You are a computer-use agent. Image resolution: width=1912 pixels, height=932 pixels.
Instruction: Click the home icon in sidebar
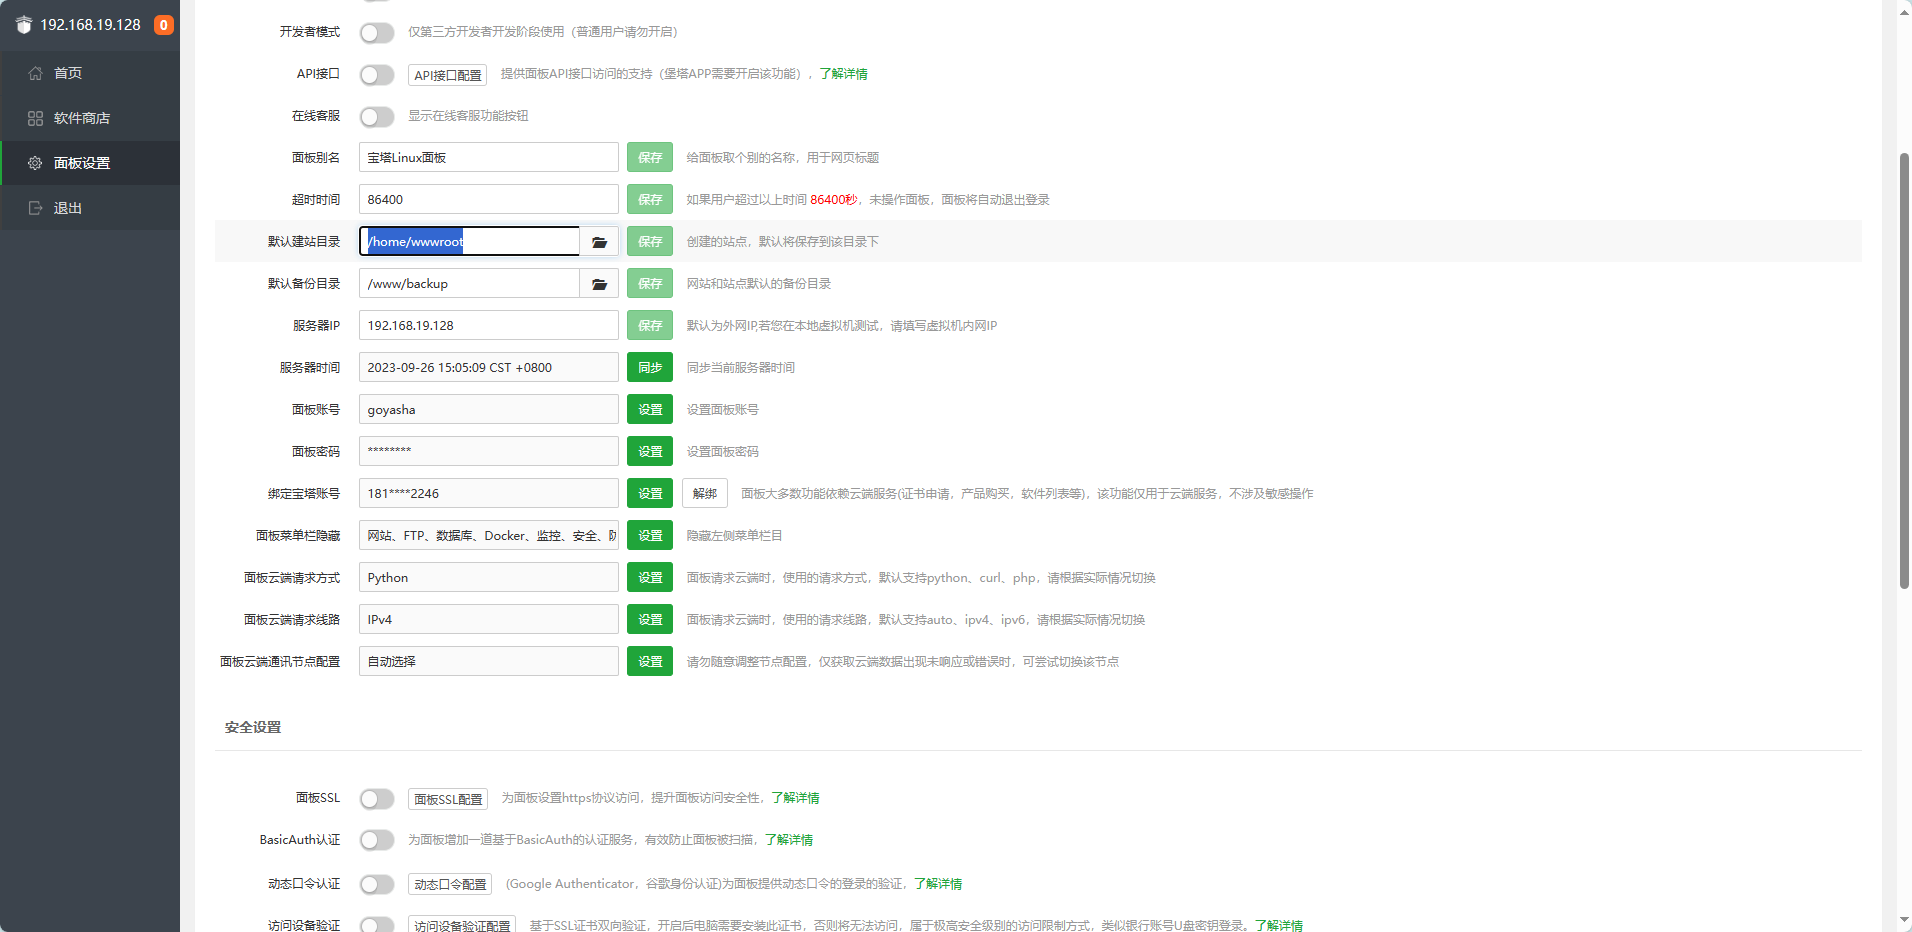point(36,73)
